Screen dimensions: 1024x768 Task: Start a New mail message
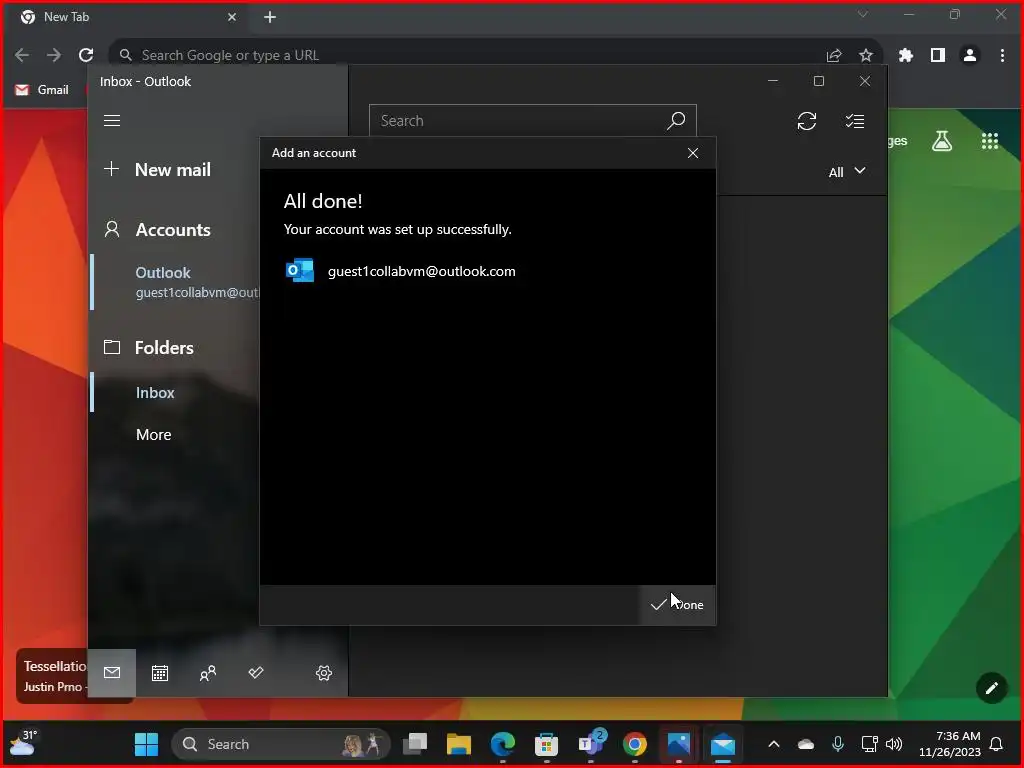coord(157,170)
